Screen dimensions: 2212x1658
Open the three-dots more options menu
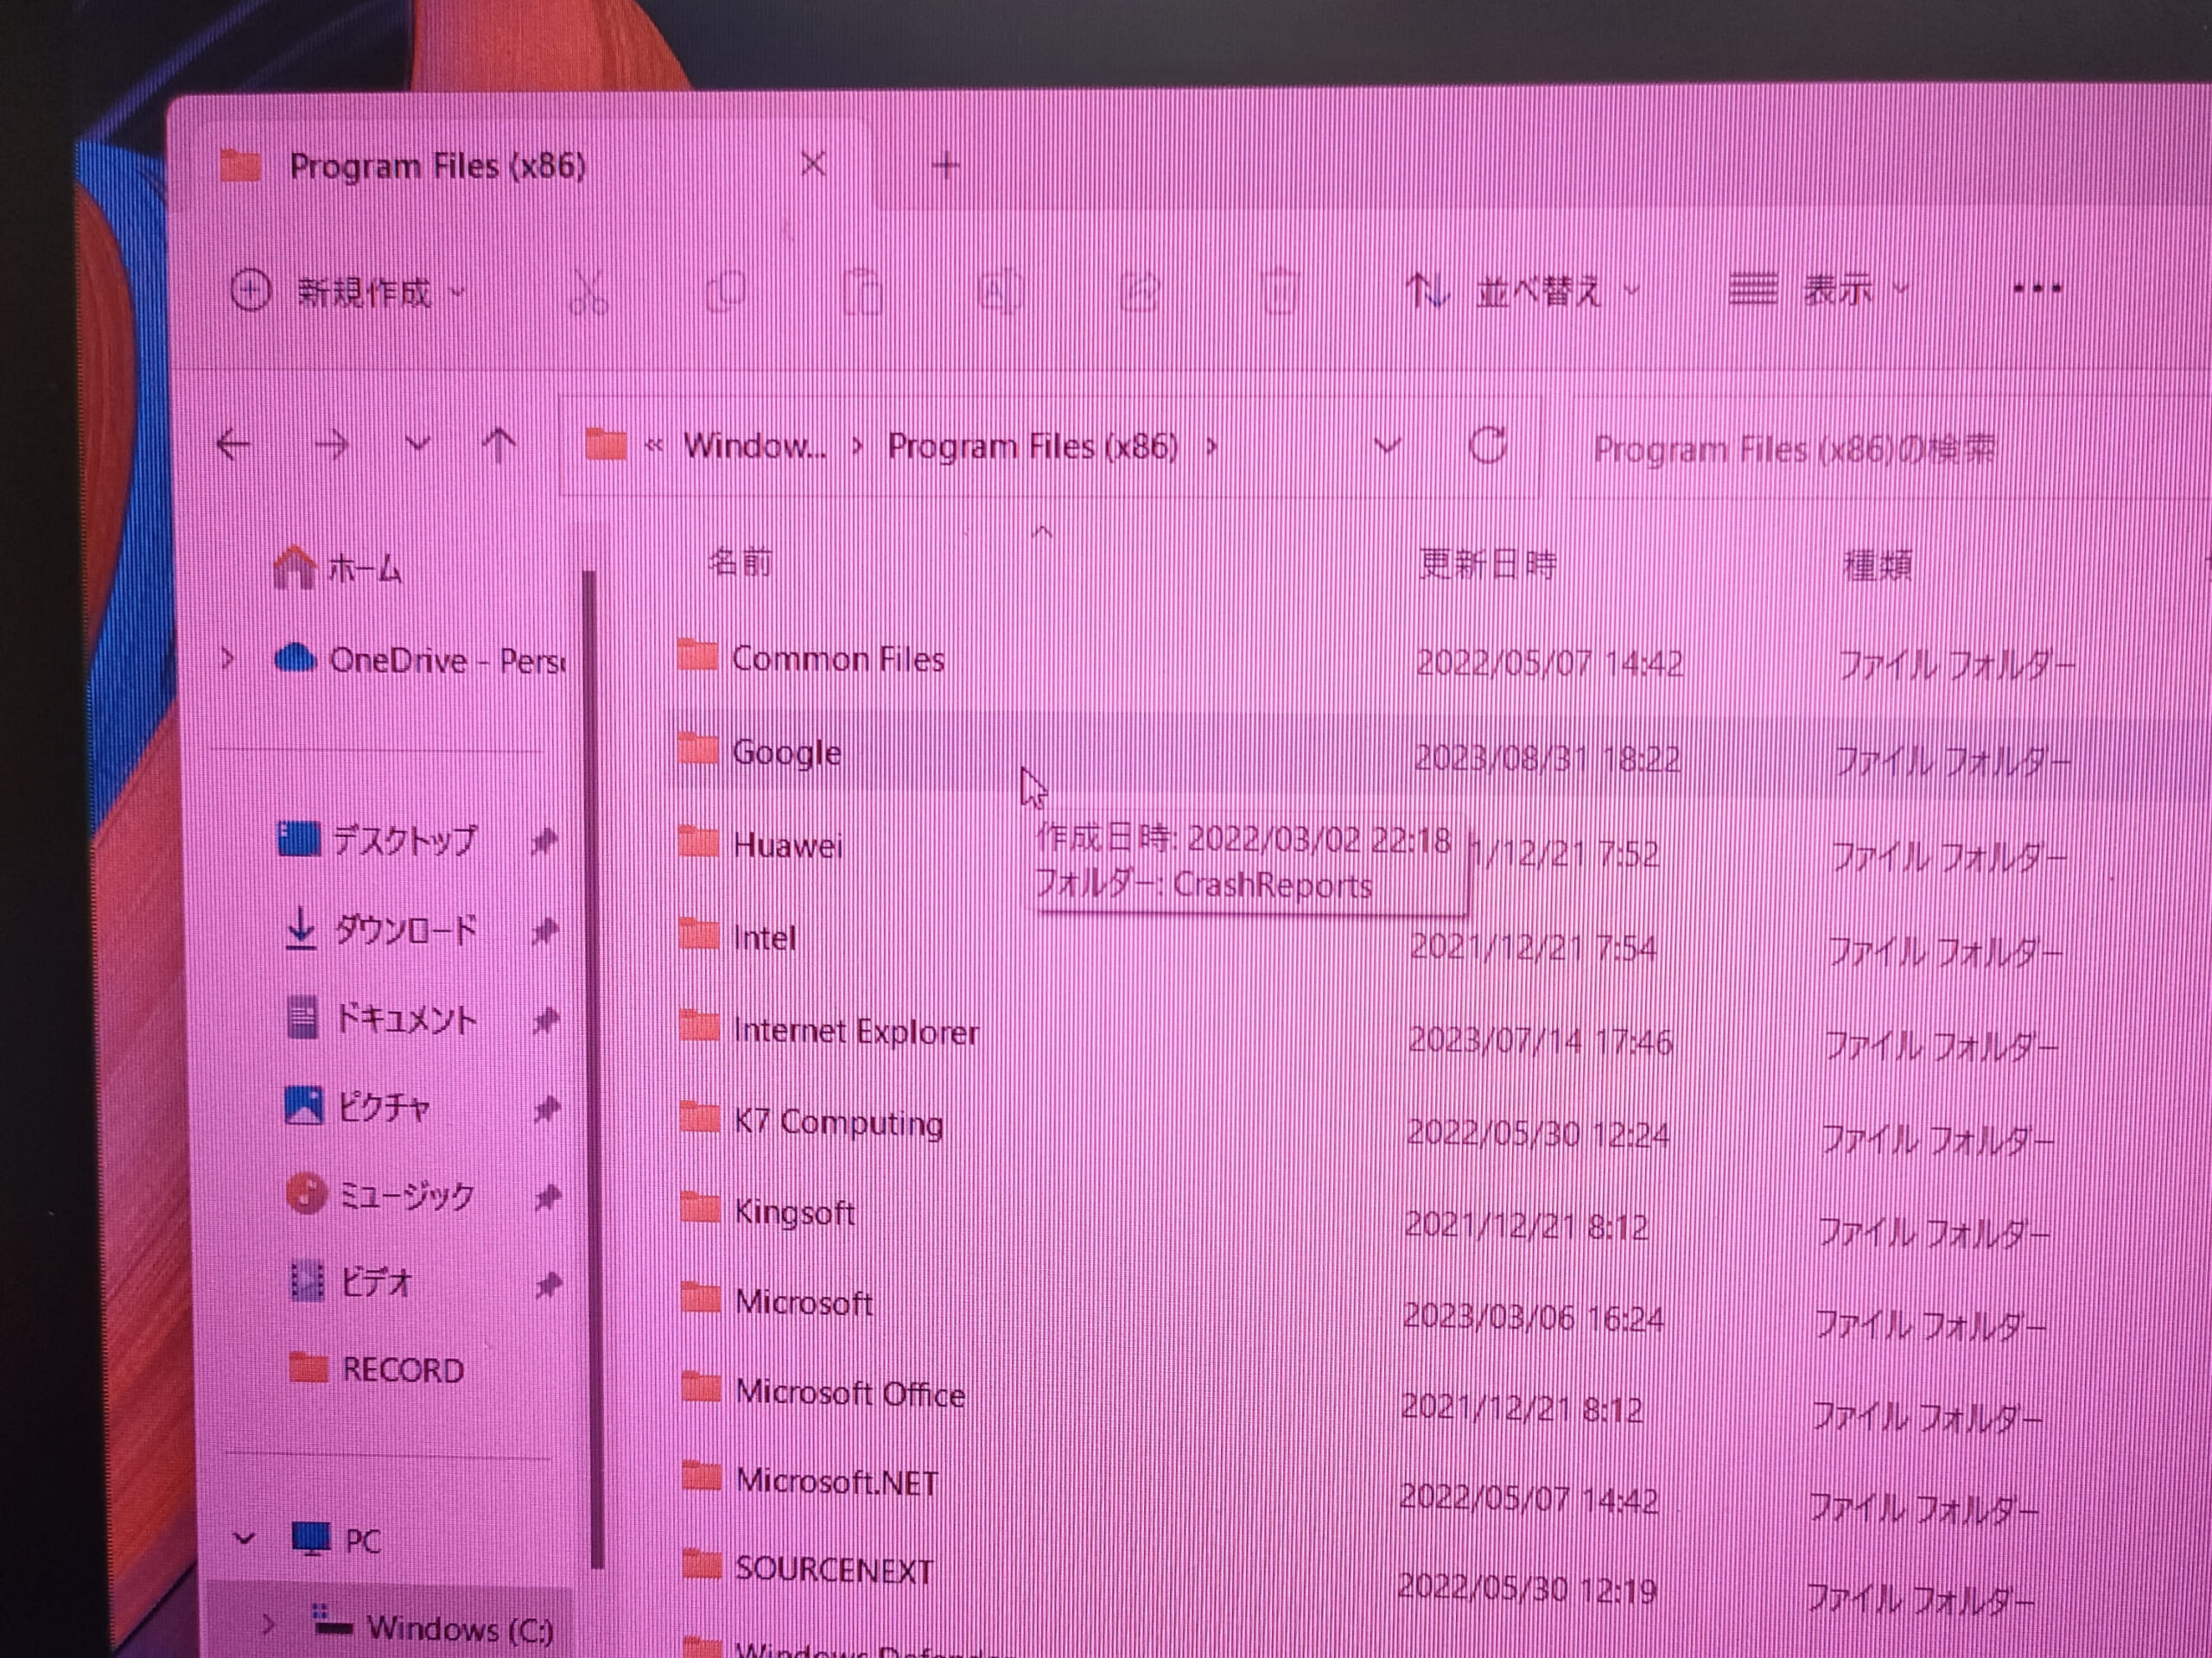pos(2036,289)
